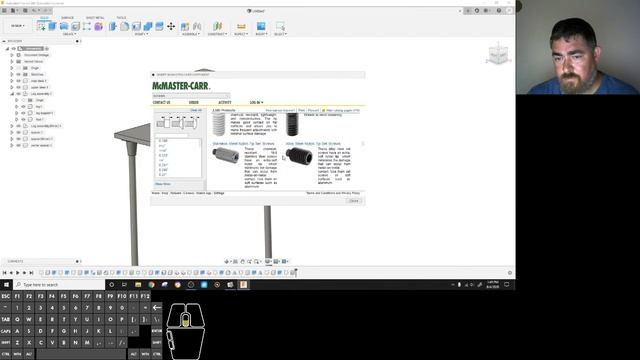This screenshot has width=640, height=360.
Task: Select the Press Pull tool
Action: (113, 27)
